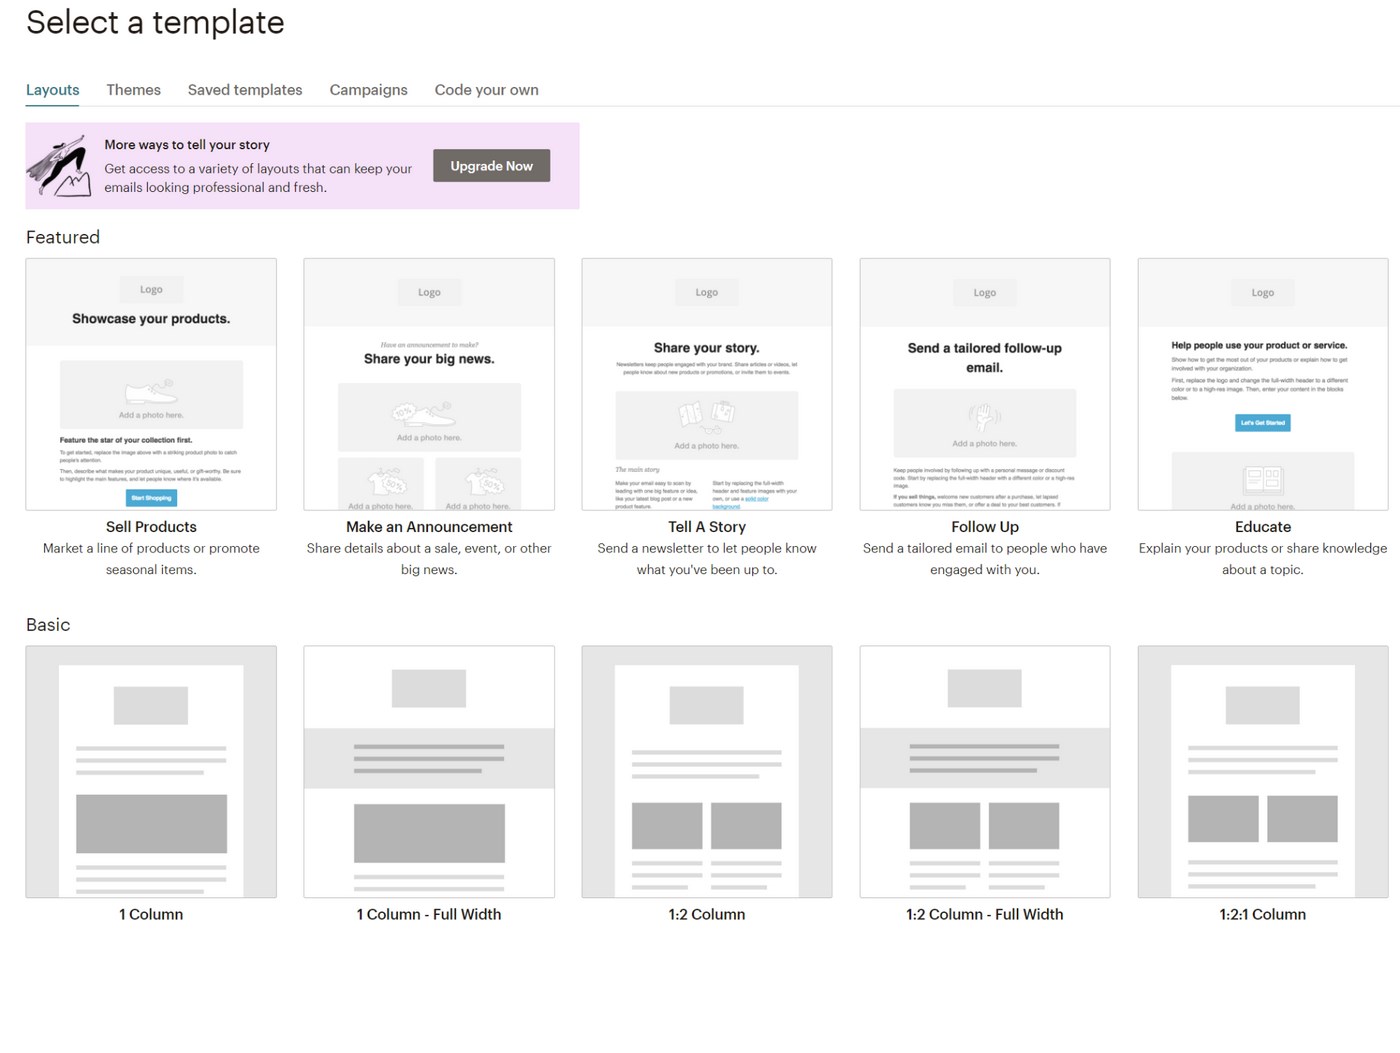Choose the 1:2:1 Column layout thumbnail
Image resolution: width=1400 pixels, height=1053 pixels.
coord(1263,771)
